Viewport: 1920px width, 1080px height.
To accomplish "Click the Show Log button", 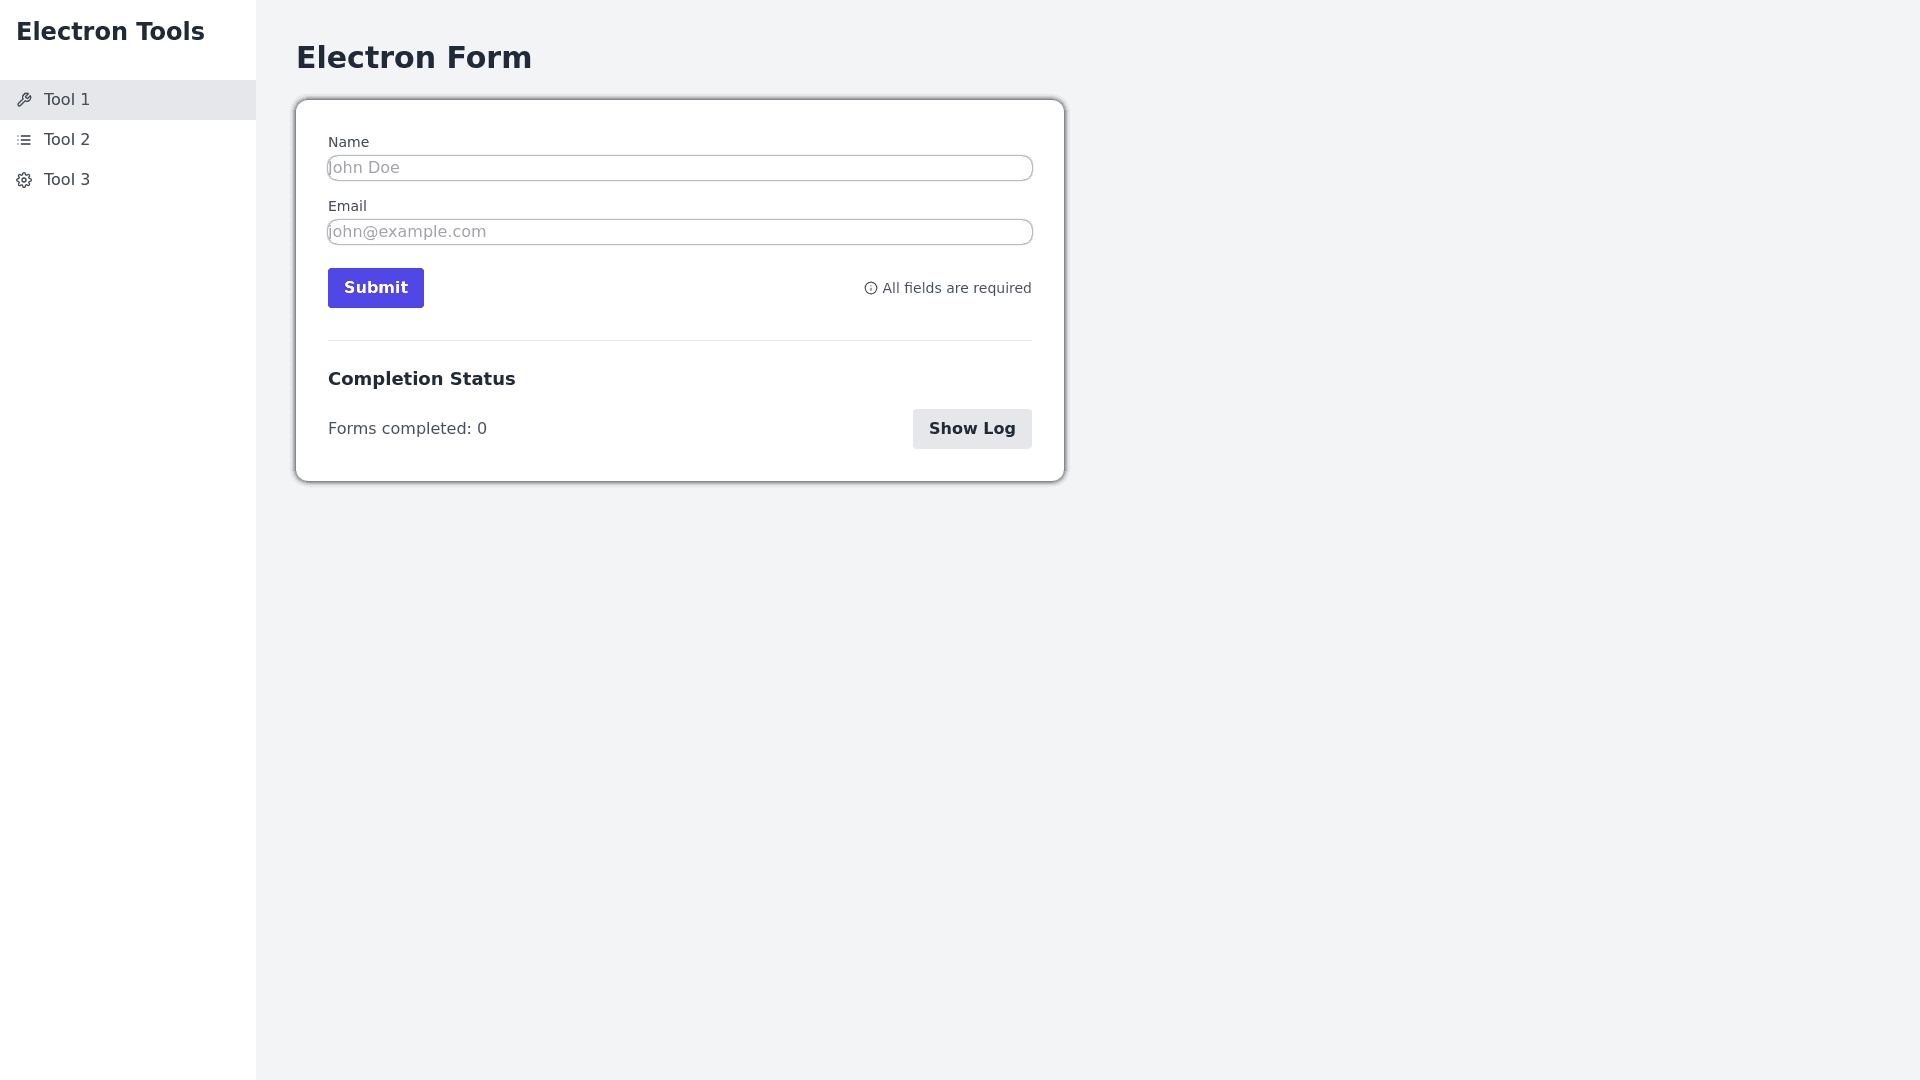I will pos(972,429).
